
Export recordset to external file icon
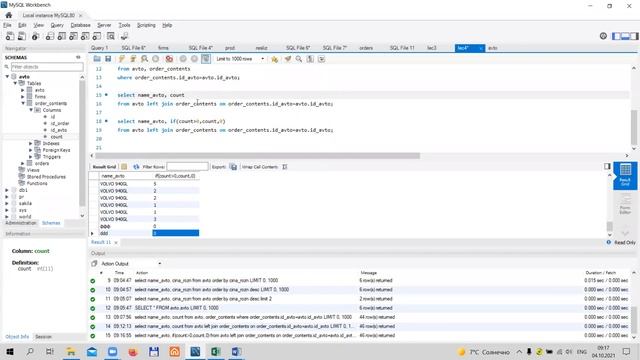[x=233, y=167]
